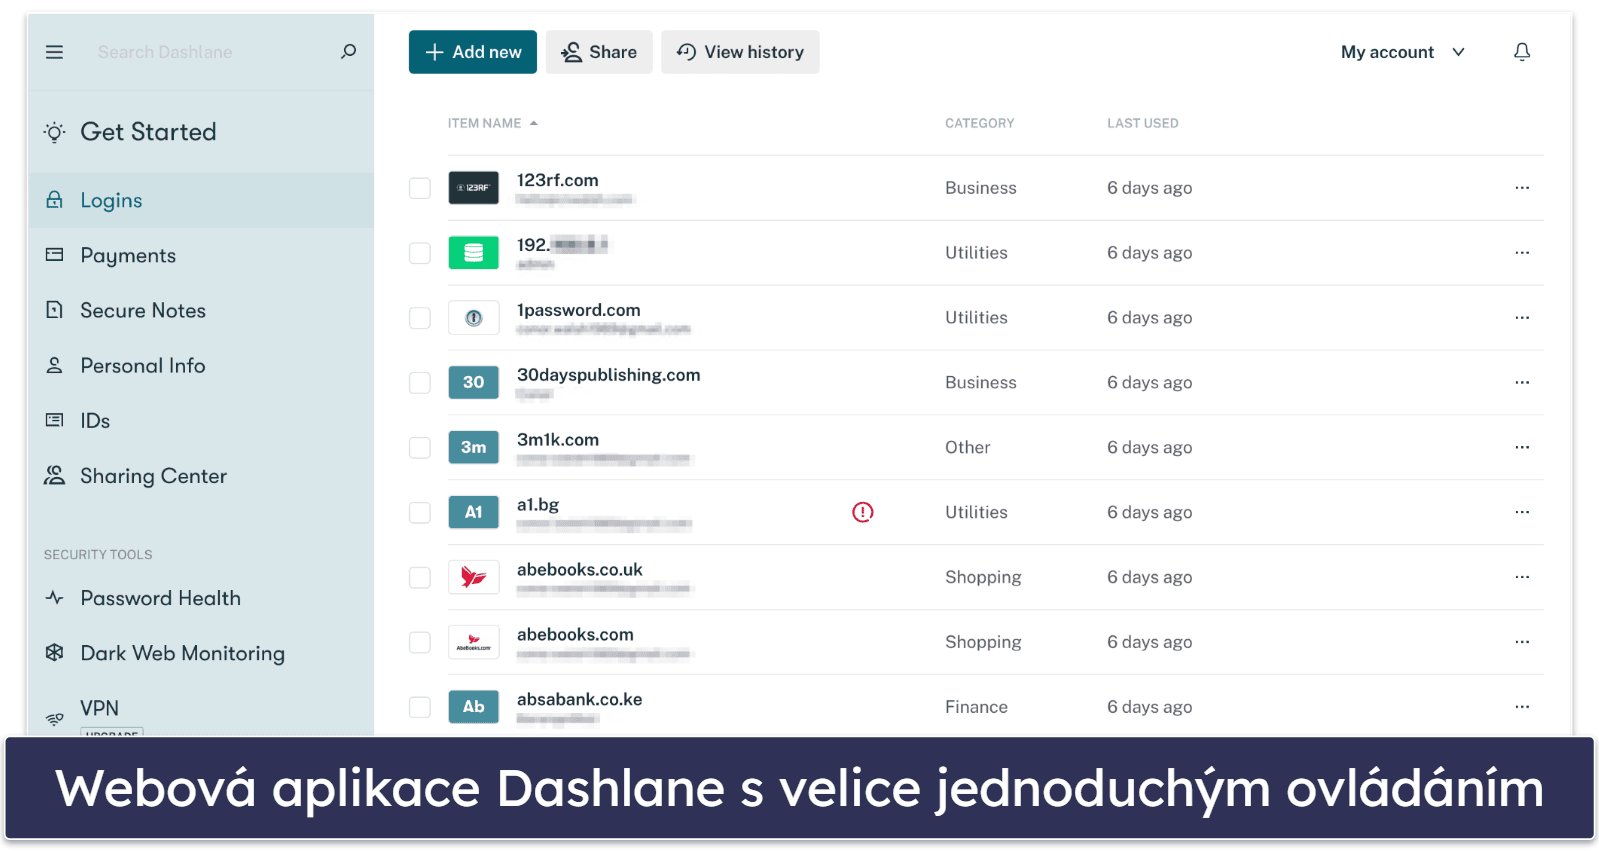Click 'Other' category in 3m1k.com row
The width and height of the screenshot is (1599, 851).
click(x=967, y=447)
